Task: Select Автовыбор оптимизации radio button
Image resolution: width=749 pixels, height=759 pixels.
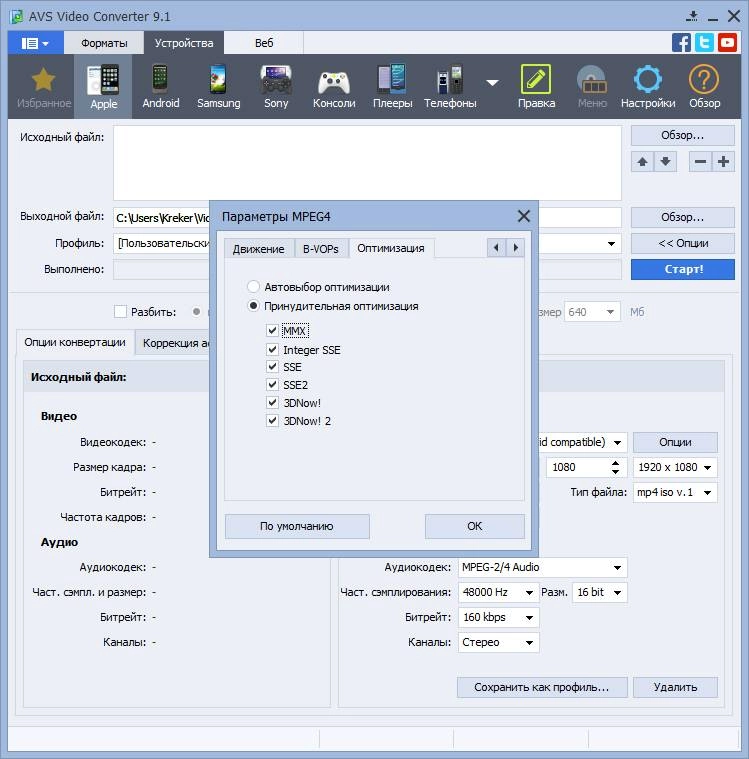Action: pyautogui.click(x=253, y=287)
